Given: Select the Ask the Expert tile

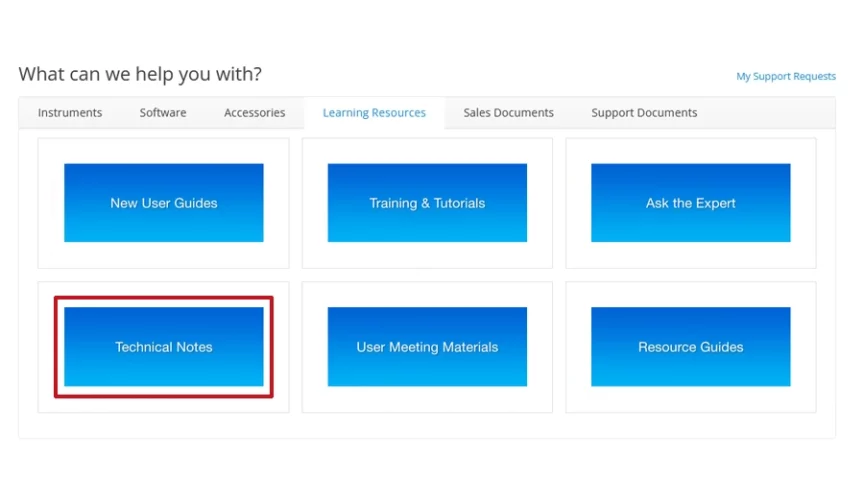Looking at the screenshot, I should (x=690, y=203).
